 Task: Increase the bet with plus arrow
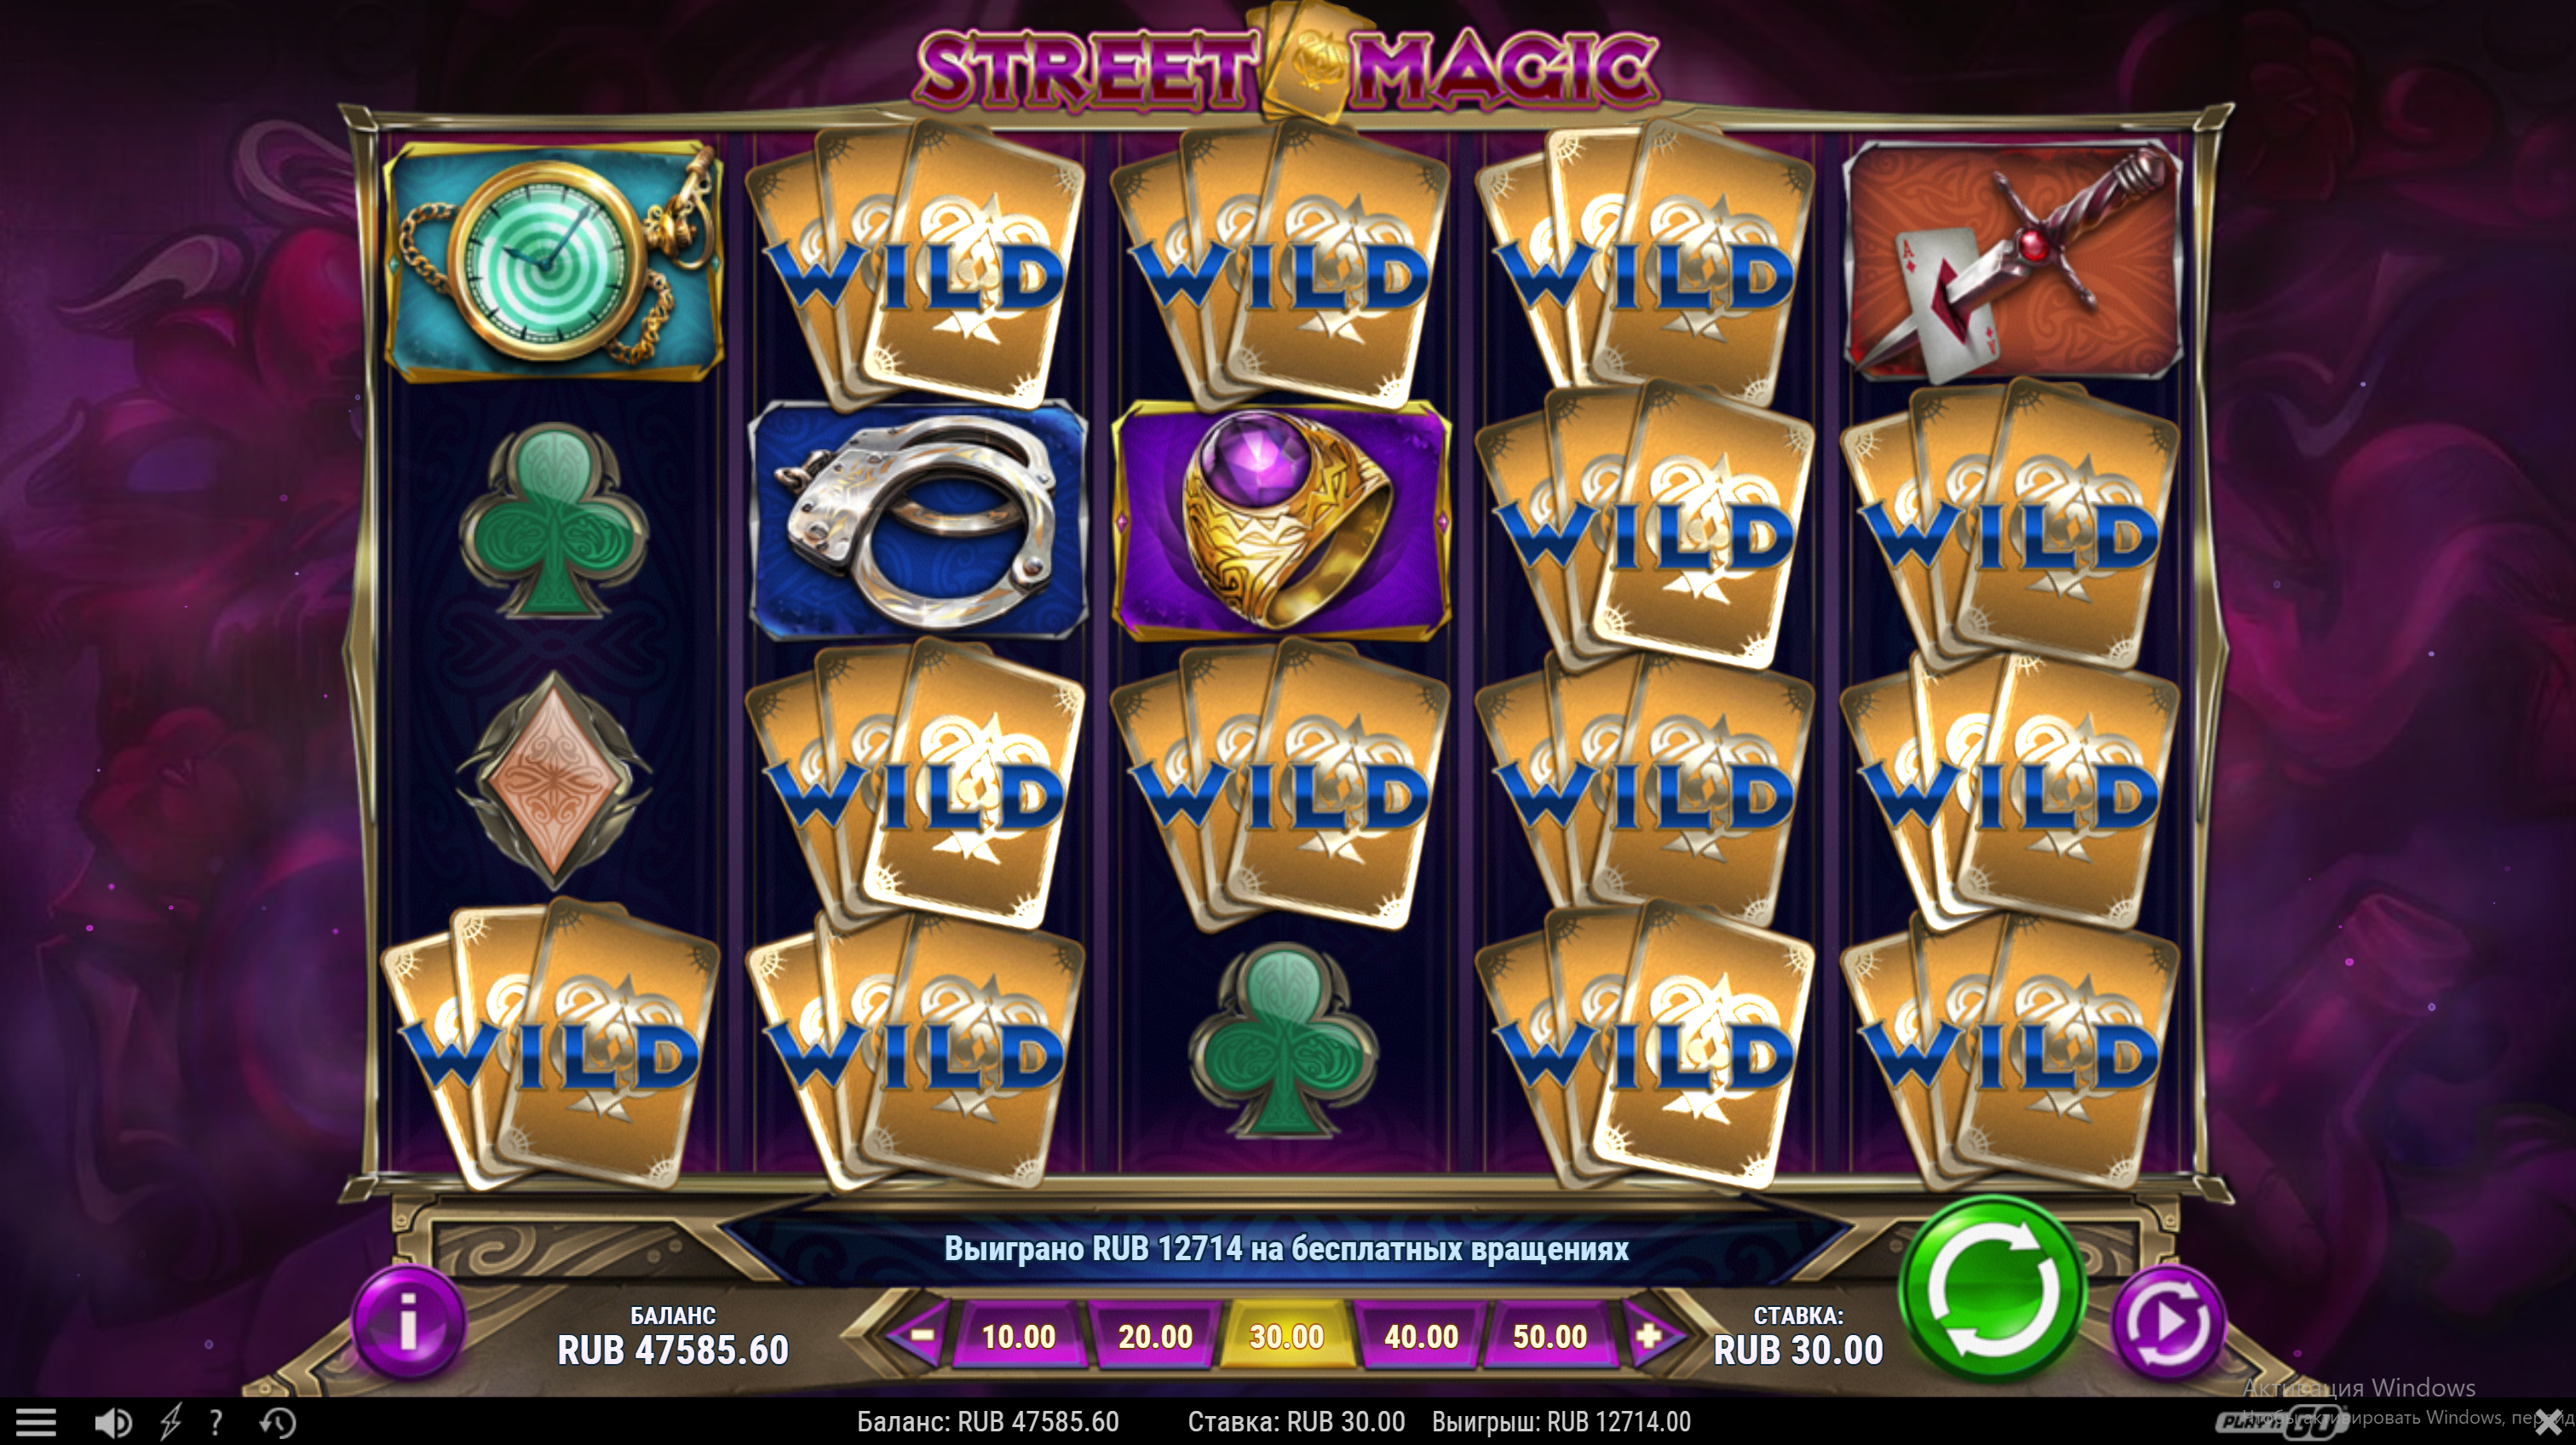pyautogui.click(x=1649, y=1335)
